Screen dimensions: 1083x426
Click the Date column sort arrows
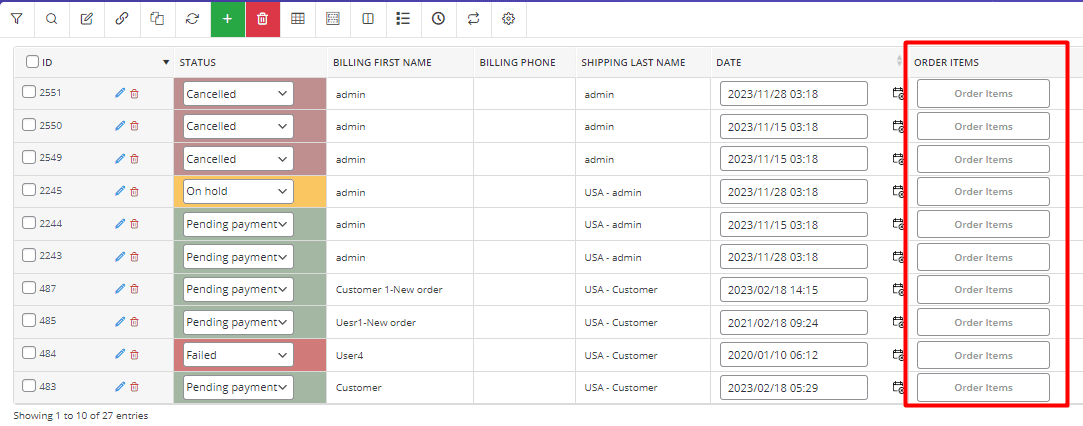coord(899,61)
